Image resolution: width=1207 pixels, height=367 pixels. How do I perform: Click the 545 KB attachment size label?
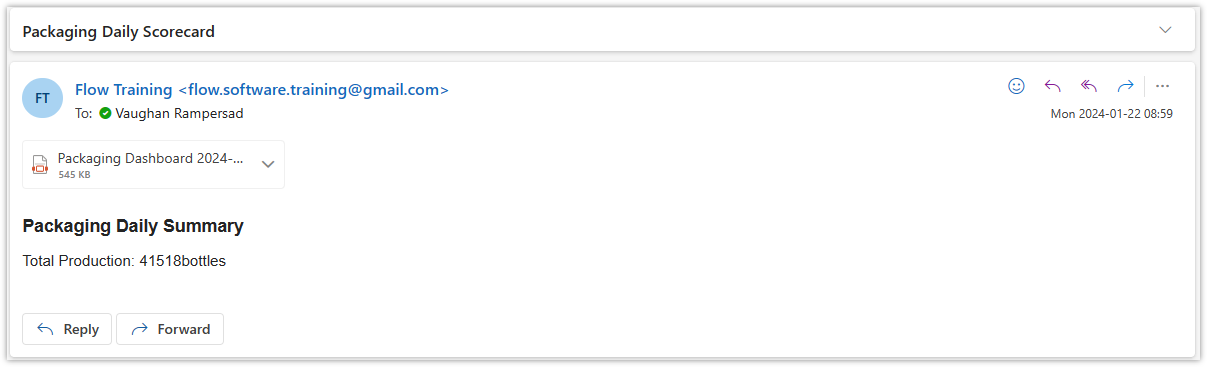click(74, 175)
